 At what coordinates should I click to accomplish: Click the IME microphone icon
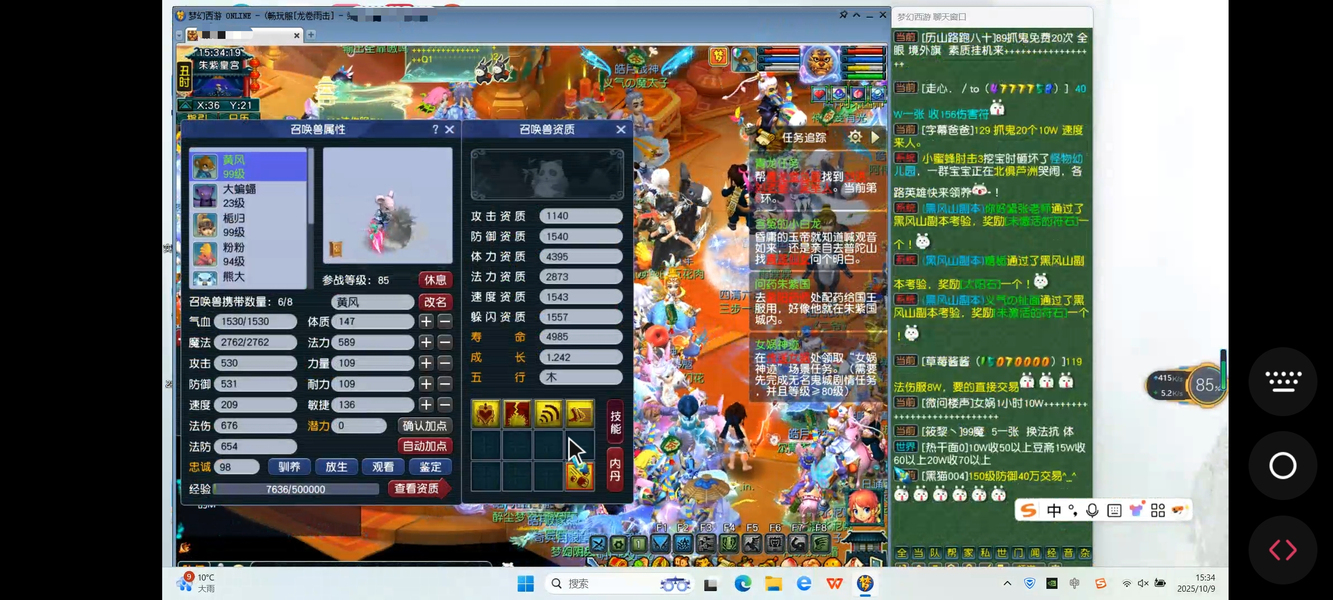point(1092,510)
